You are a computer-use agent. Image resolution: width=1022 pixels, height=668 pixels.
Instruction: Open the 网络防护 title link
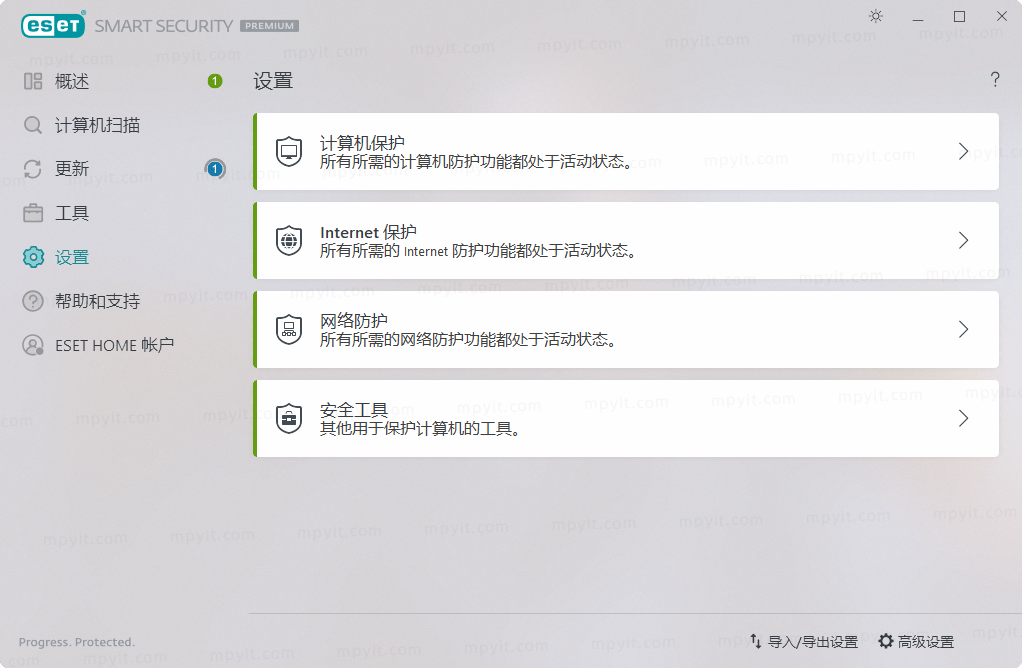(353, 321)
